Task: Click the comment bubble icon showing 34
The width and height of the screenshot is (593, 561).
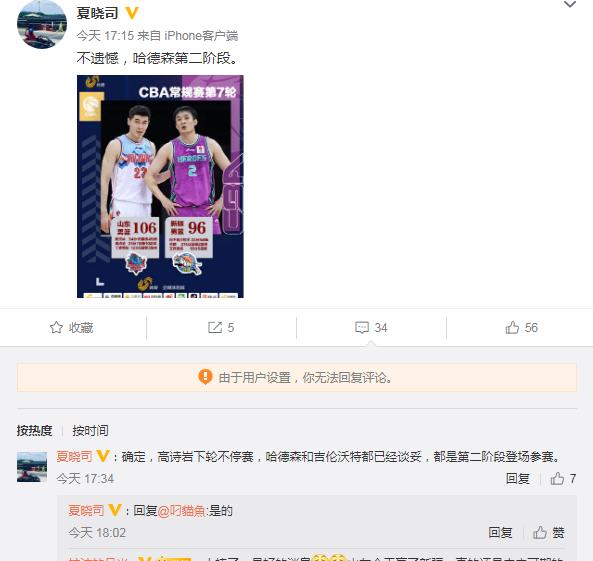Action: [x=362, y=327]
